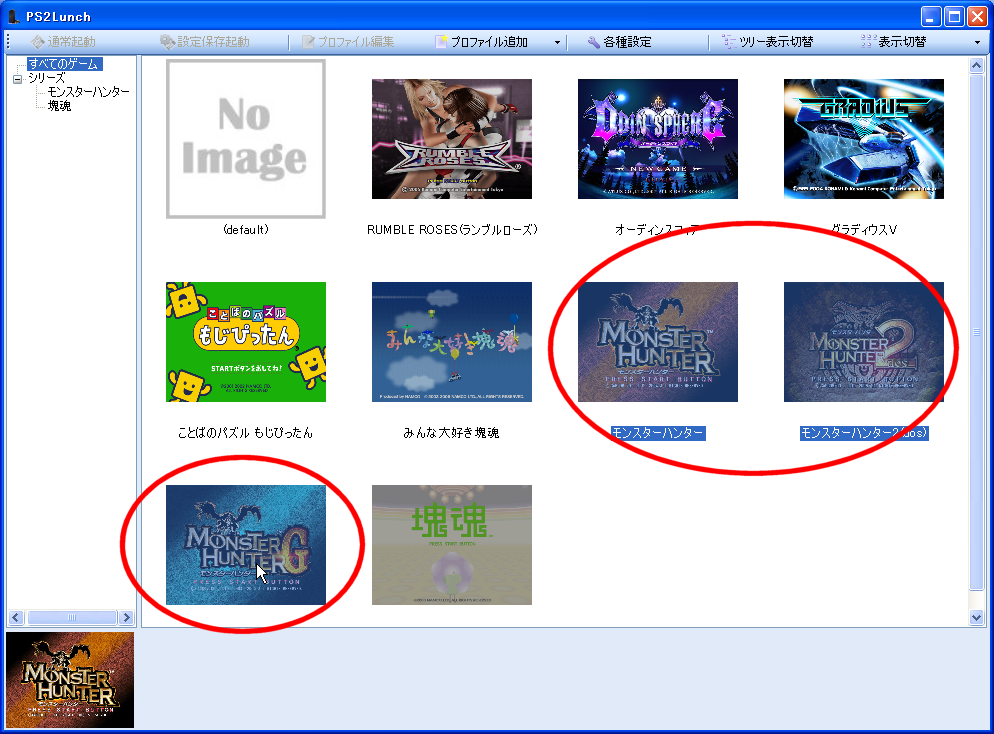Image resolution: width=994 pixels, height=734 pixels.
Task: Click the game list scroll down arrow
Action: tap(976, 617)
